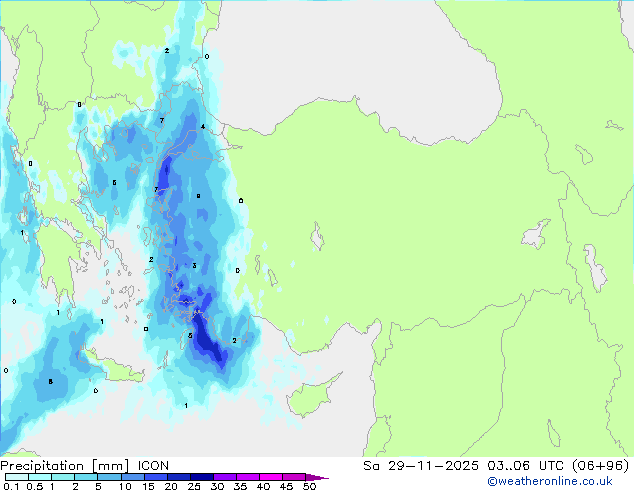Click the 1–2 mm legend color box
This screenshot has height=490, width=634.
point(63,477)
